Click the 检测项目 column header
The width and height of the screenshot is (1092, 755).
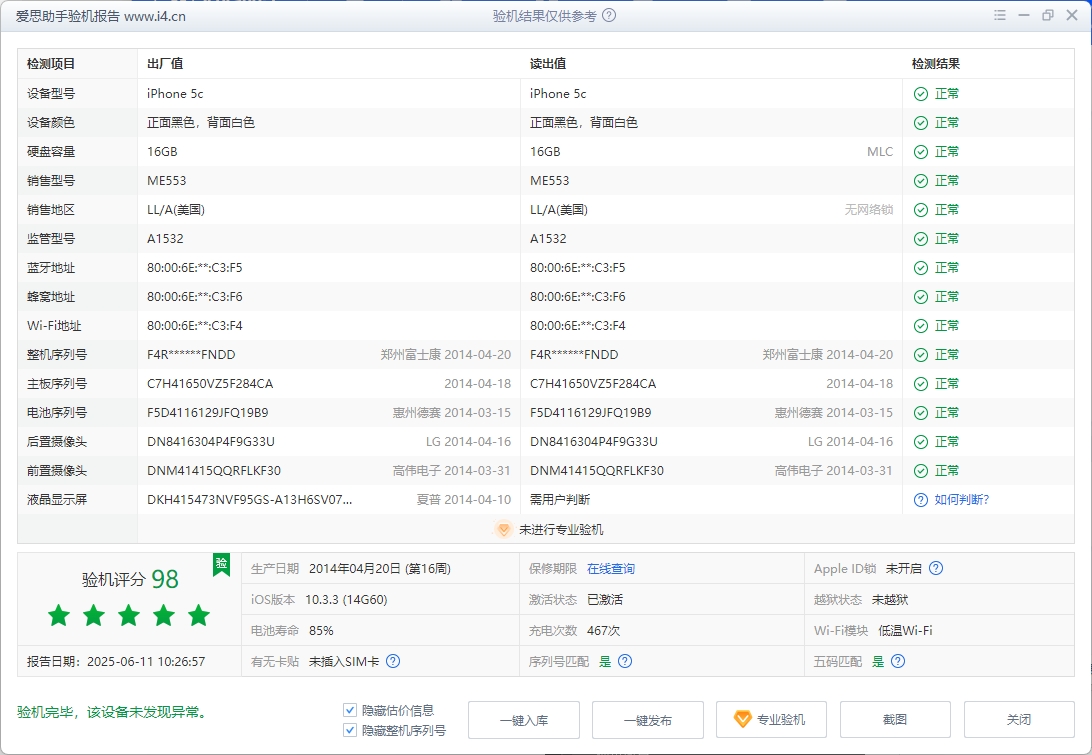pyautogui.click(x=51, y=64)
